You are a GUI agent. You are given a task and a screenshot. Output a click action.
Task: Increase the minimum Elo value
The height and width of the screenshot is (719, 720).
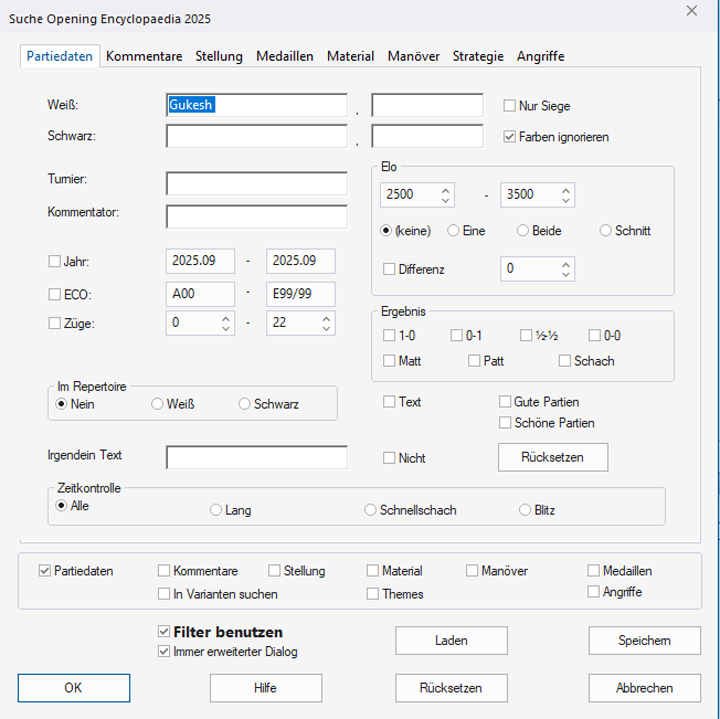pos(446,189)
